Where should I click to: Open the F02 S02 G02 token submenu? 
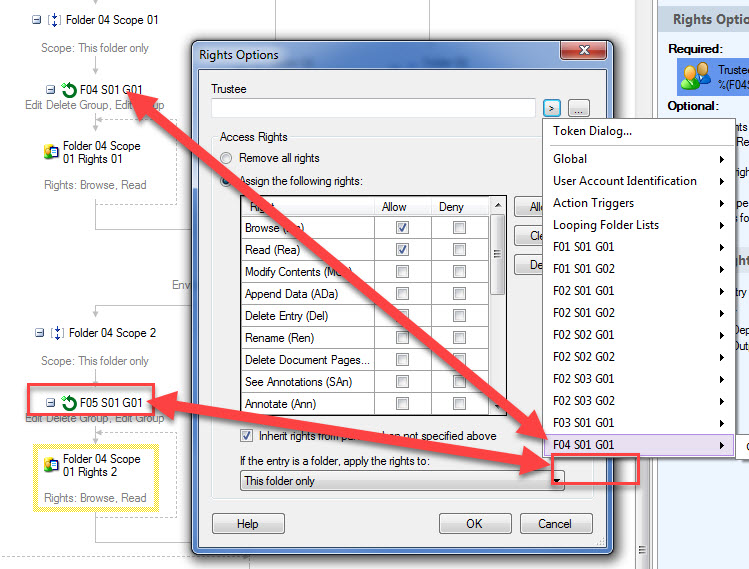coord(638,357)
